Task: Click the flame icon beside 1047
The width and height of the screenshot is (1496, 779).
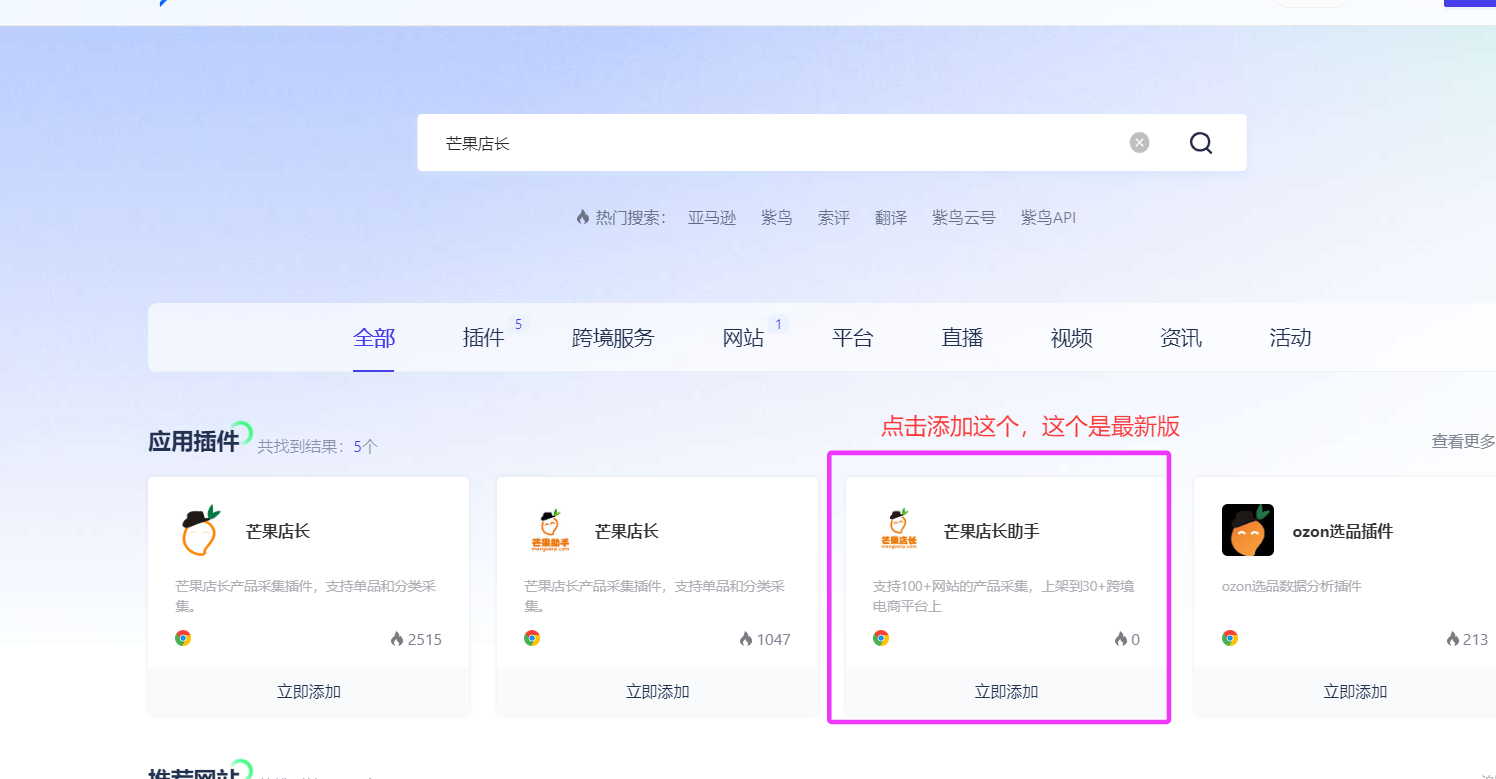Action: click(x=746, y=639)
